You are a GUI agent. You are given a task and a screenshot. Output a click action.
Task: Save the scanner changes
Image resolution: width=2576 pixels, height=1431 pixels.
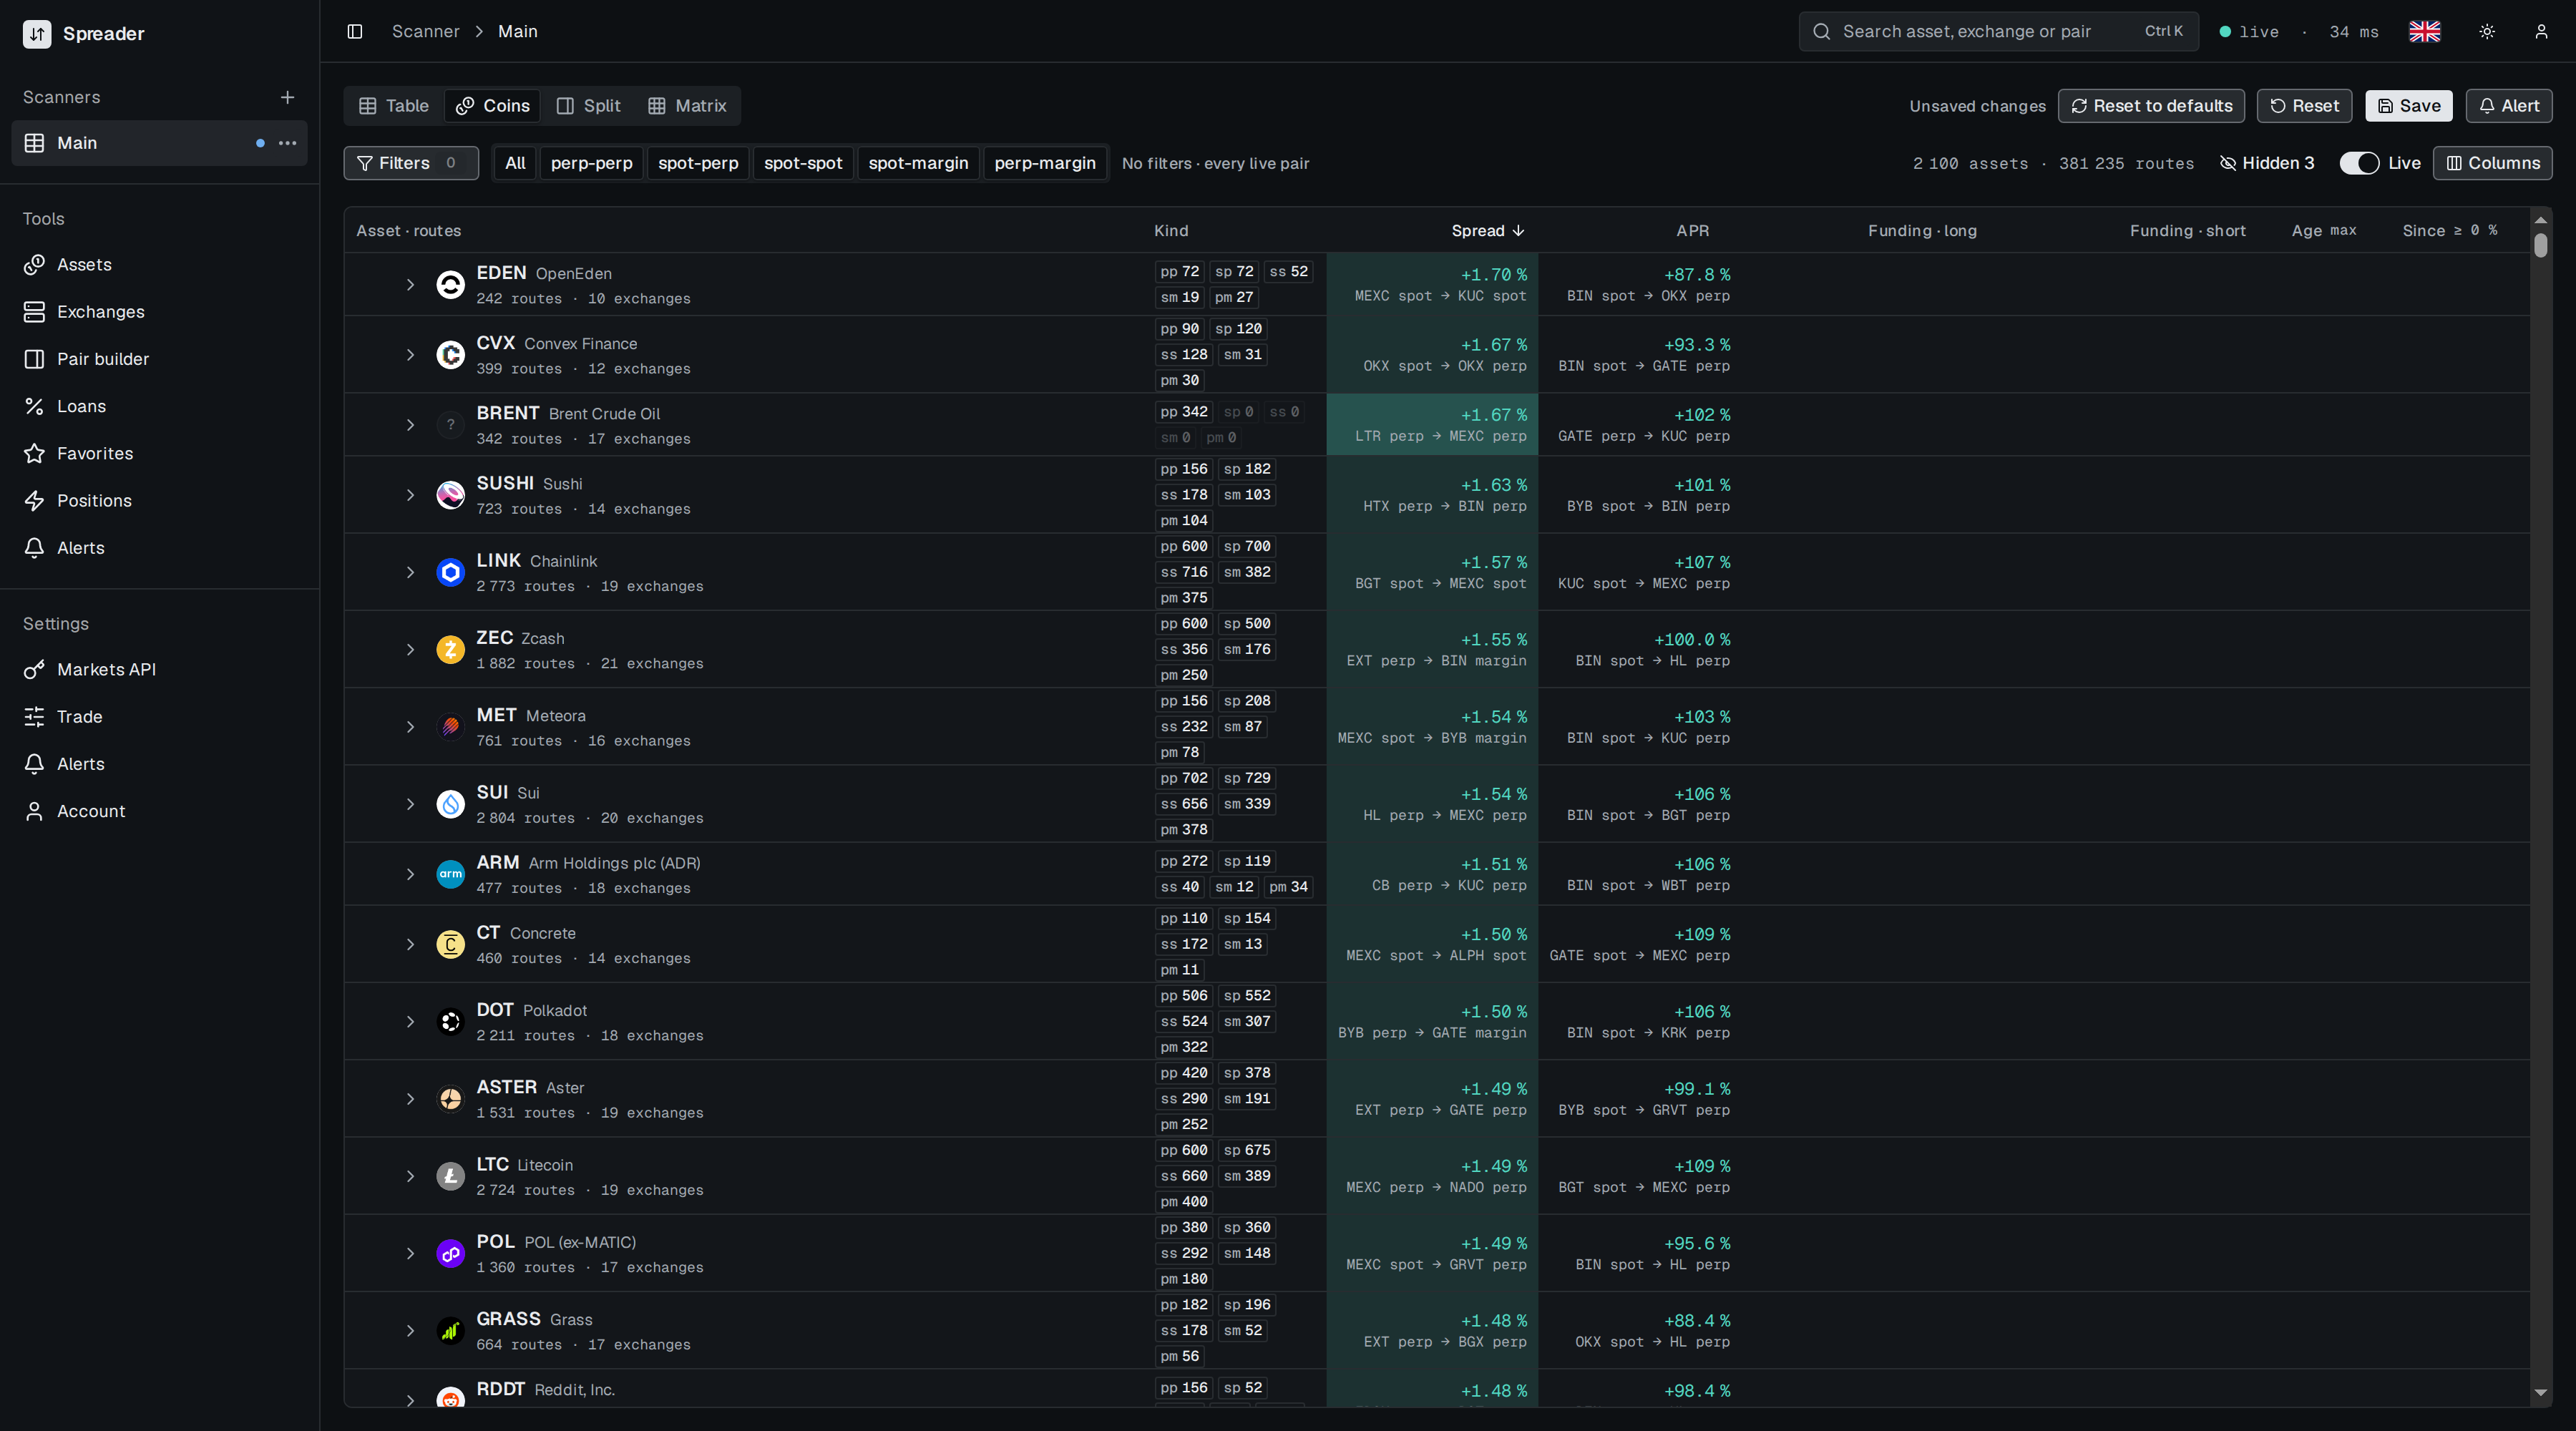pyautogui.click(x=2408, y=106)
